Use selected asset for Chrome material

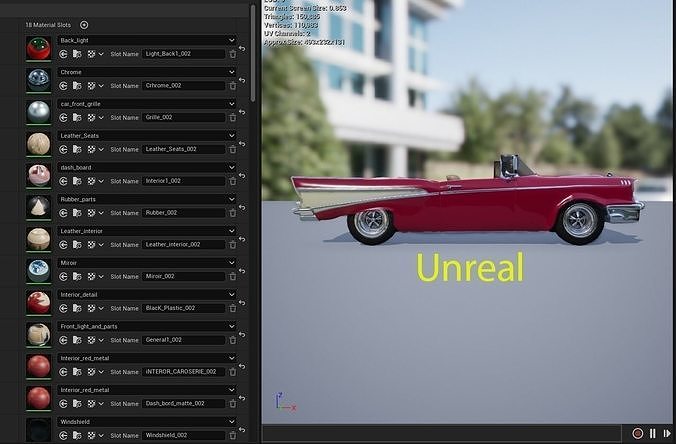(63, 86)
